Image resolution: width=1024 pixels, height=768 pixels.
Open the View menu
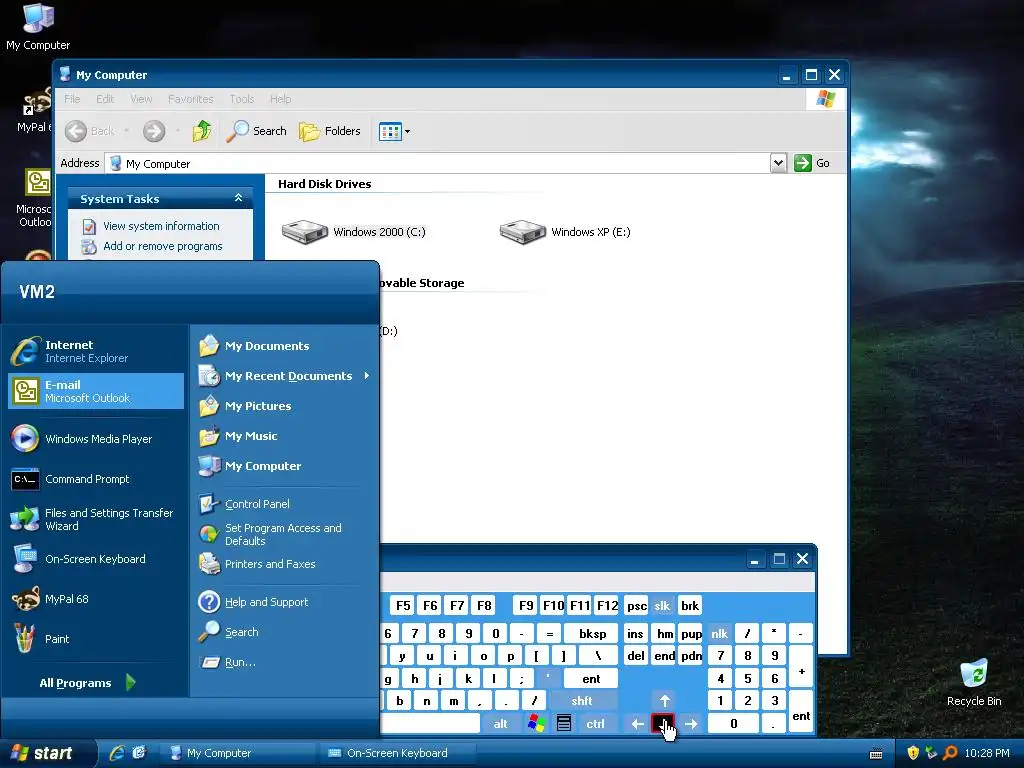click(141, 99)
